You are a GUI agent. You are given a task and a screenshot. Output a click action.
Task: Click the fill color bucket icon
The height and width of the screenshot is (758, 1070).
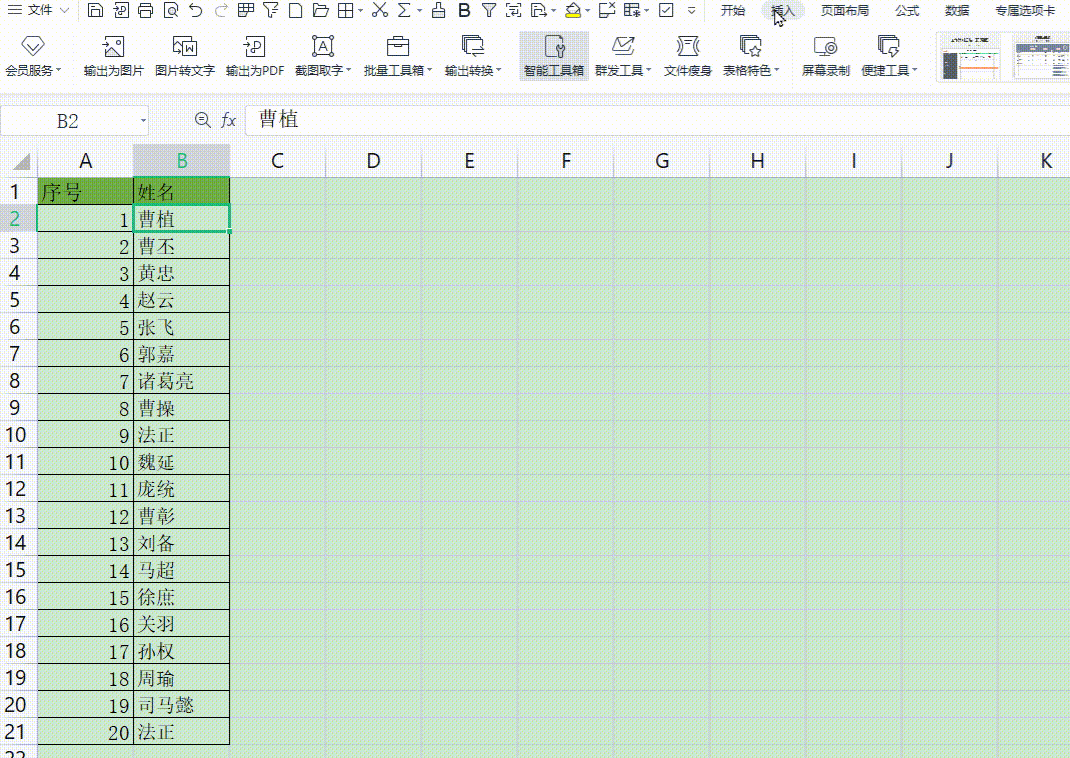tap(573, 10)
